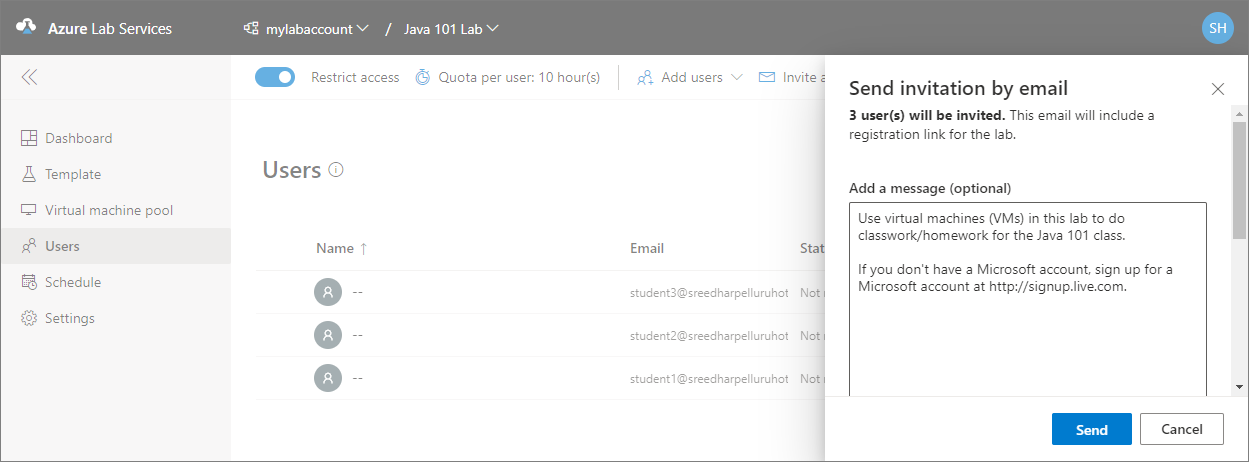Viewport: 1249px width, 462px height.
Task: Select the student3@sreedharpelluruhot email
Action: [x=709, y=293]
